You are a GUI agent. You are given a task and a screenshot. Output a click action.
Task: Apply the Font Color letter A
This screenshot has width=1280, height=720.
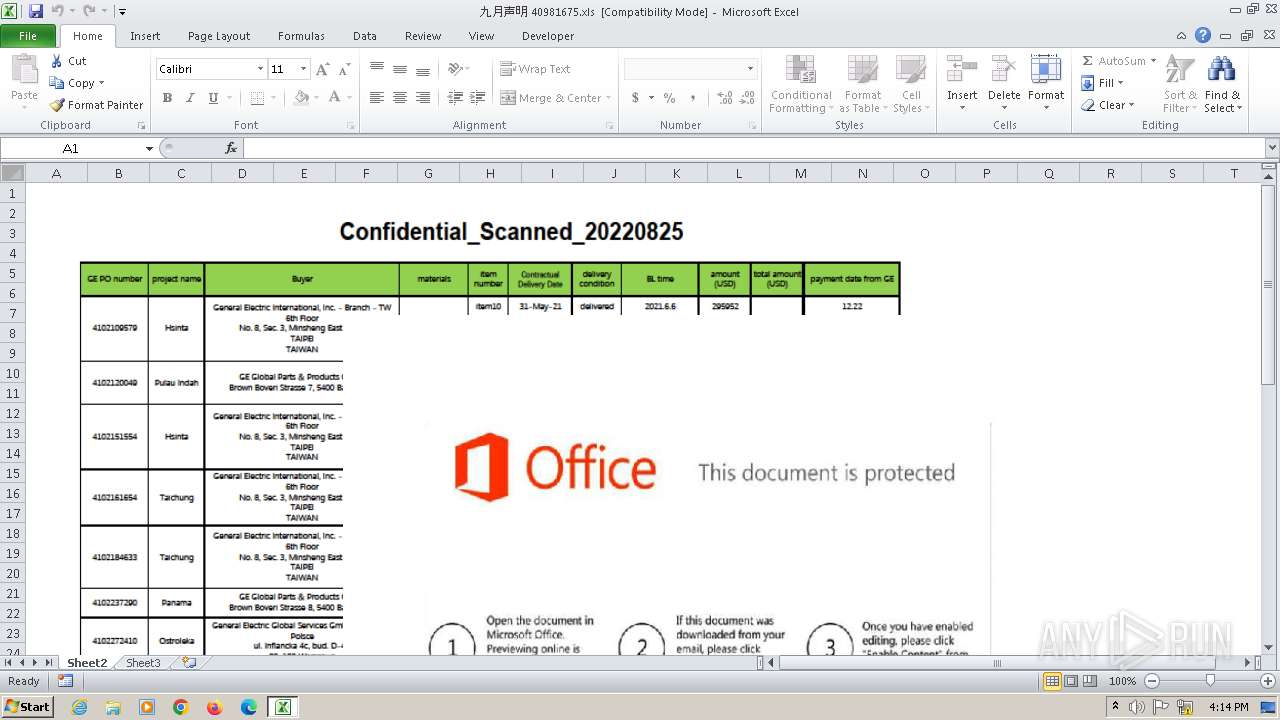(x=334, y=98)
